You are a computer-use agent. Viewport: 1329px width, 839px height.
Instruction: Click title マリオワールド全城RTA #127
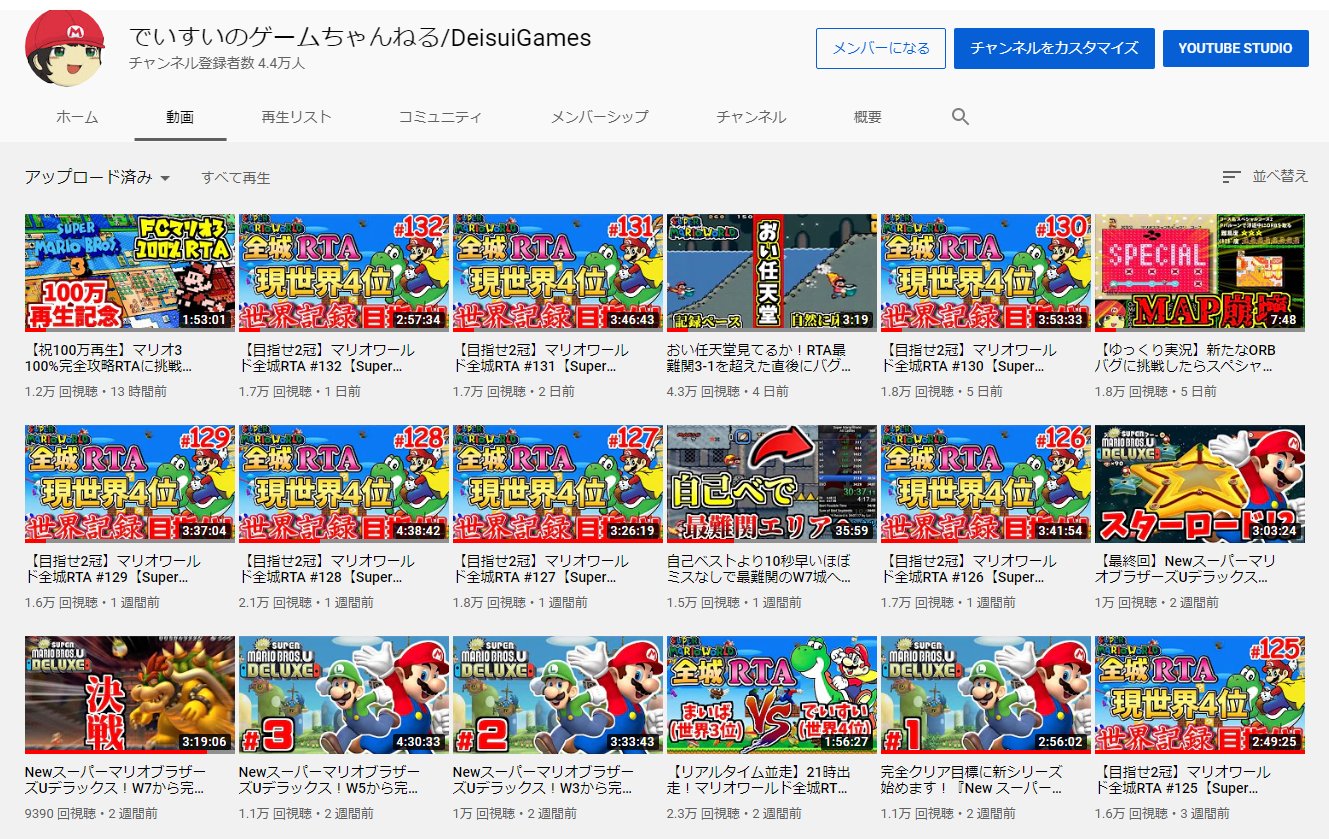[x=541, y=569]
